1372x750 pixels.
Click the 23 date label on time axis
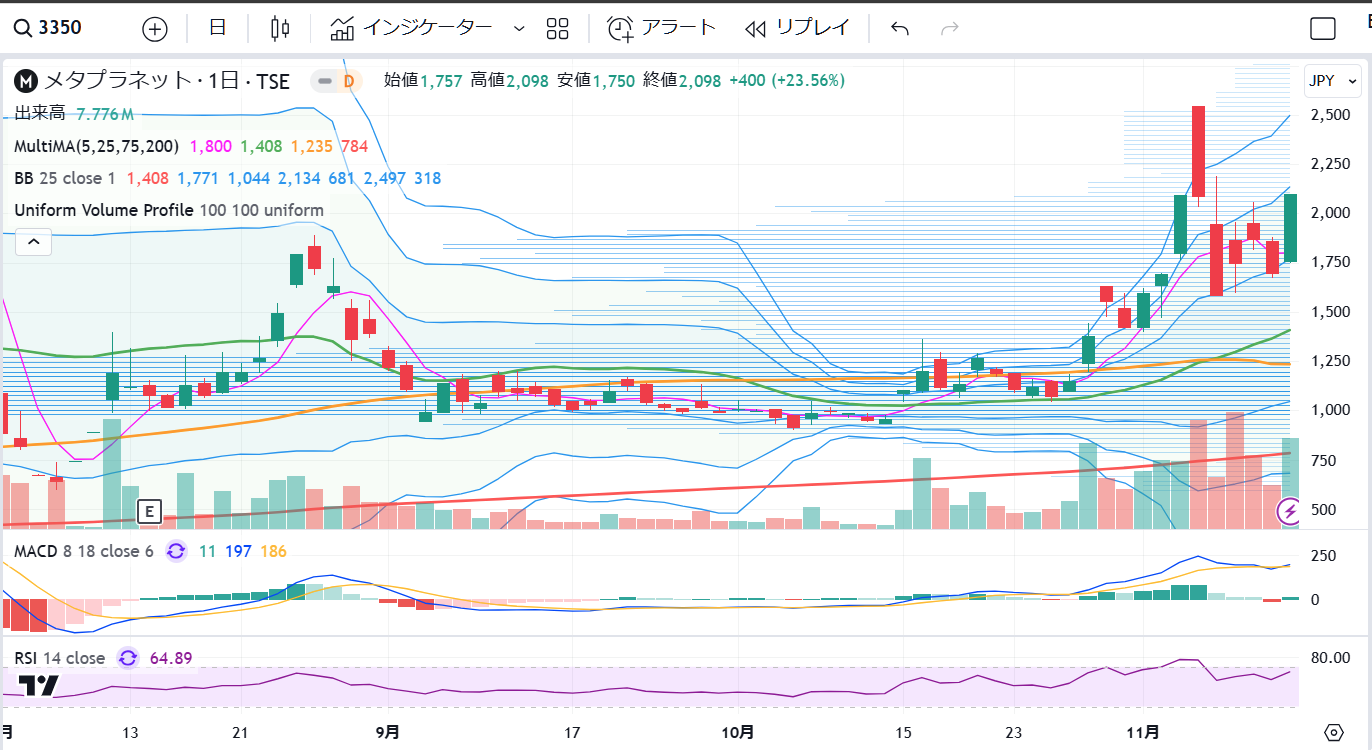click(1013, 733)
